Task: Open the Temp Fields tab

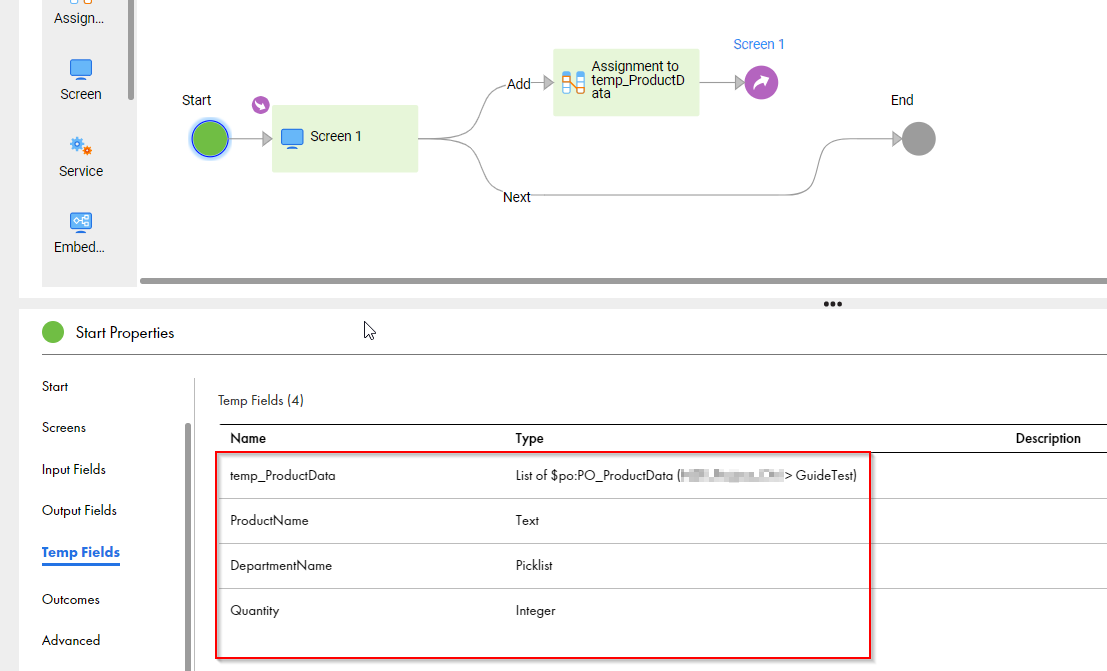Action: (x=80, y=552)
